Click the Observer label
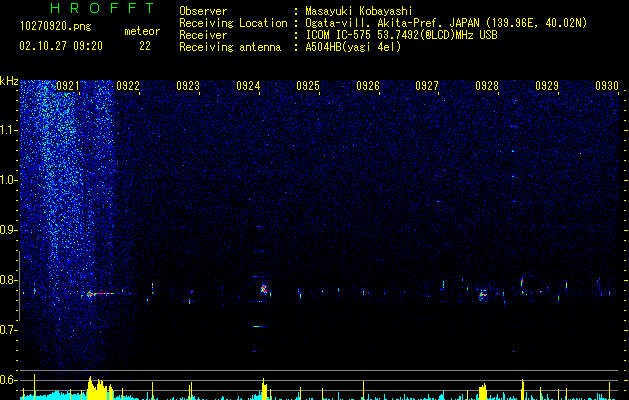Screen dimensions: 629x400 pos(203,11)
